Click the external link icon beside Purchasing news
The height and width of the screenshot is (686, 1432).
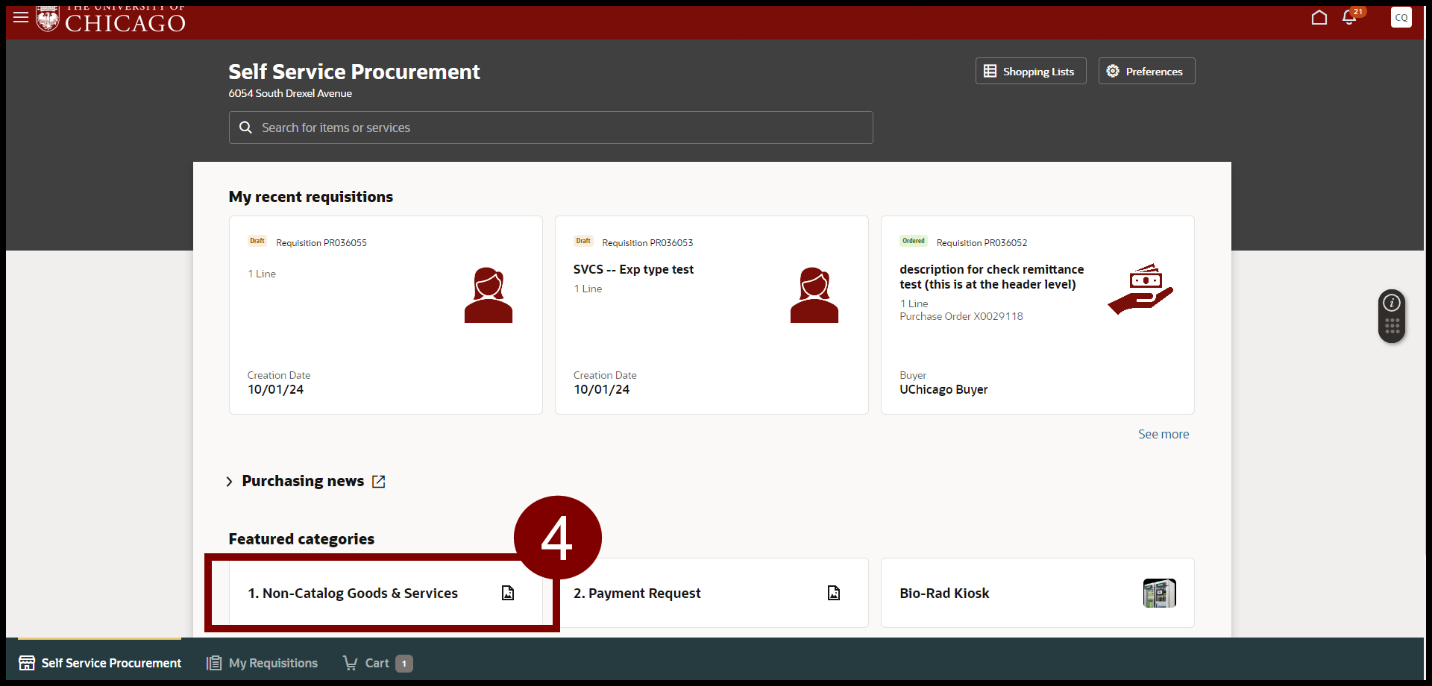(x=379, y=481)
